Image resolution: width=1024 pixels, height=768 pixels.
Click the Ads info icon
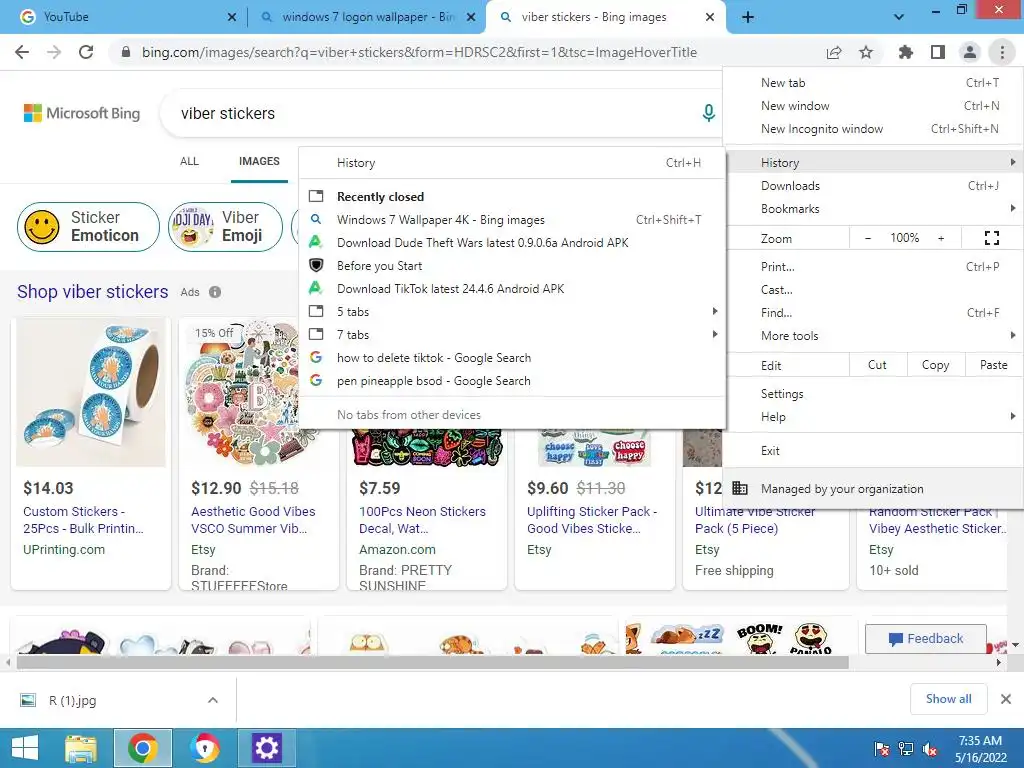click(215, 292)
